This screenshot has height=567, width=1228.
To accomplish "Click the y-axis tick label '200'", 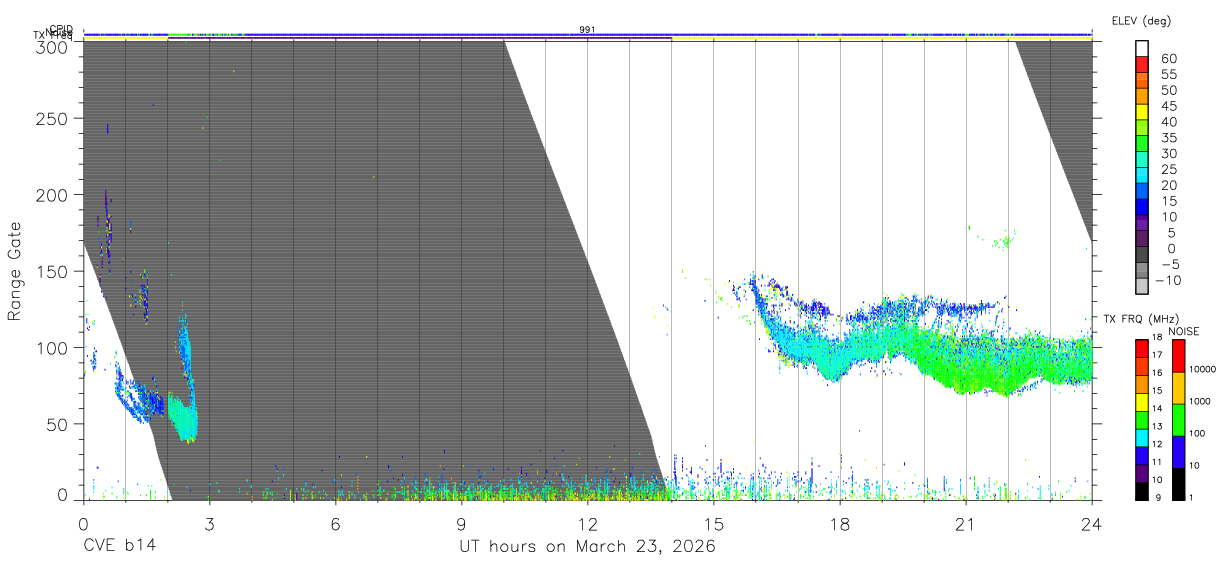I will [53, 195].
